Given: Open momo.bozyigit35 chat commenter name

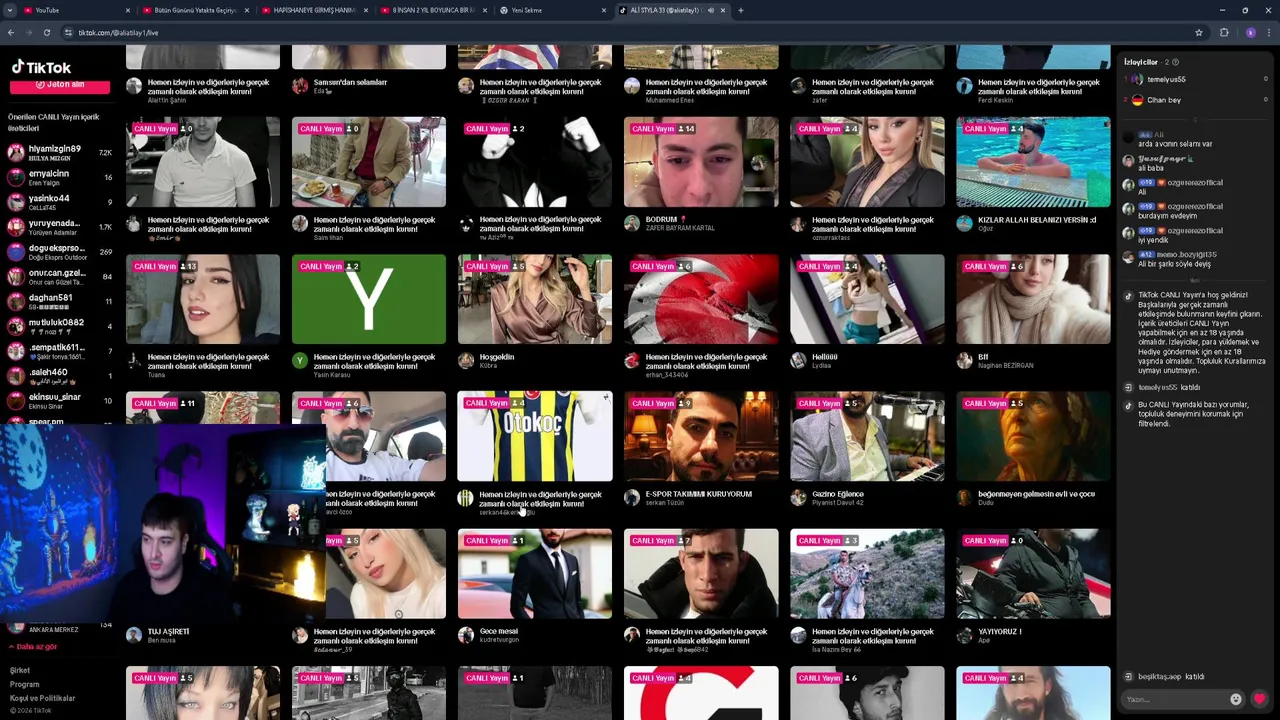Looking at the screenshot, I should pyautogui.click(x=1186, y=255).
